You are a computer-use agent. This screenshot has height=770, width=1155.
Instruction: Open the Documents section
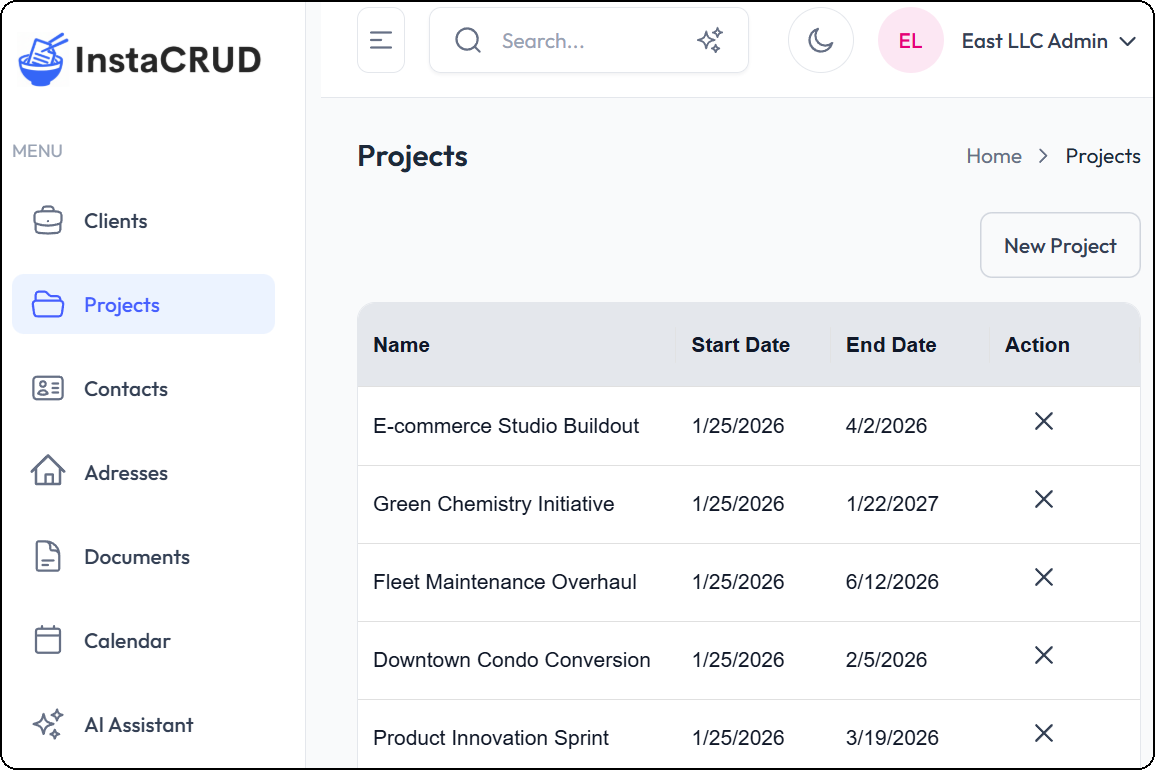tap(136, 557)
